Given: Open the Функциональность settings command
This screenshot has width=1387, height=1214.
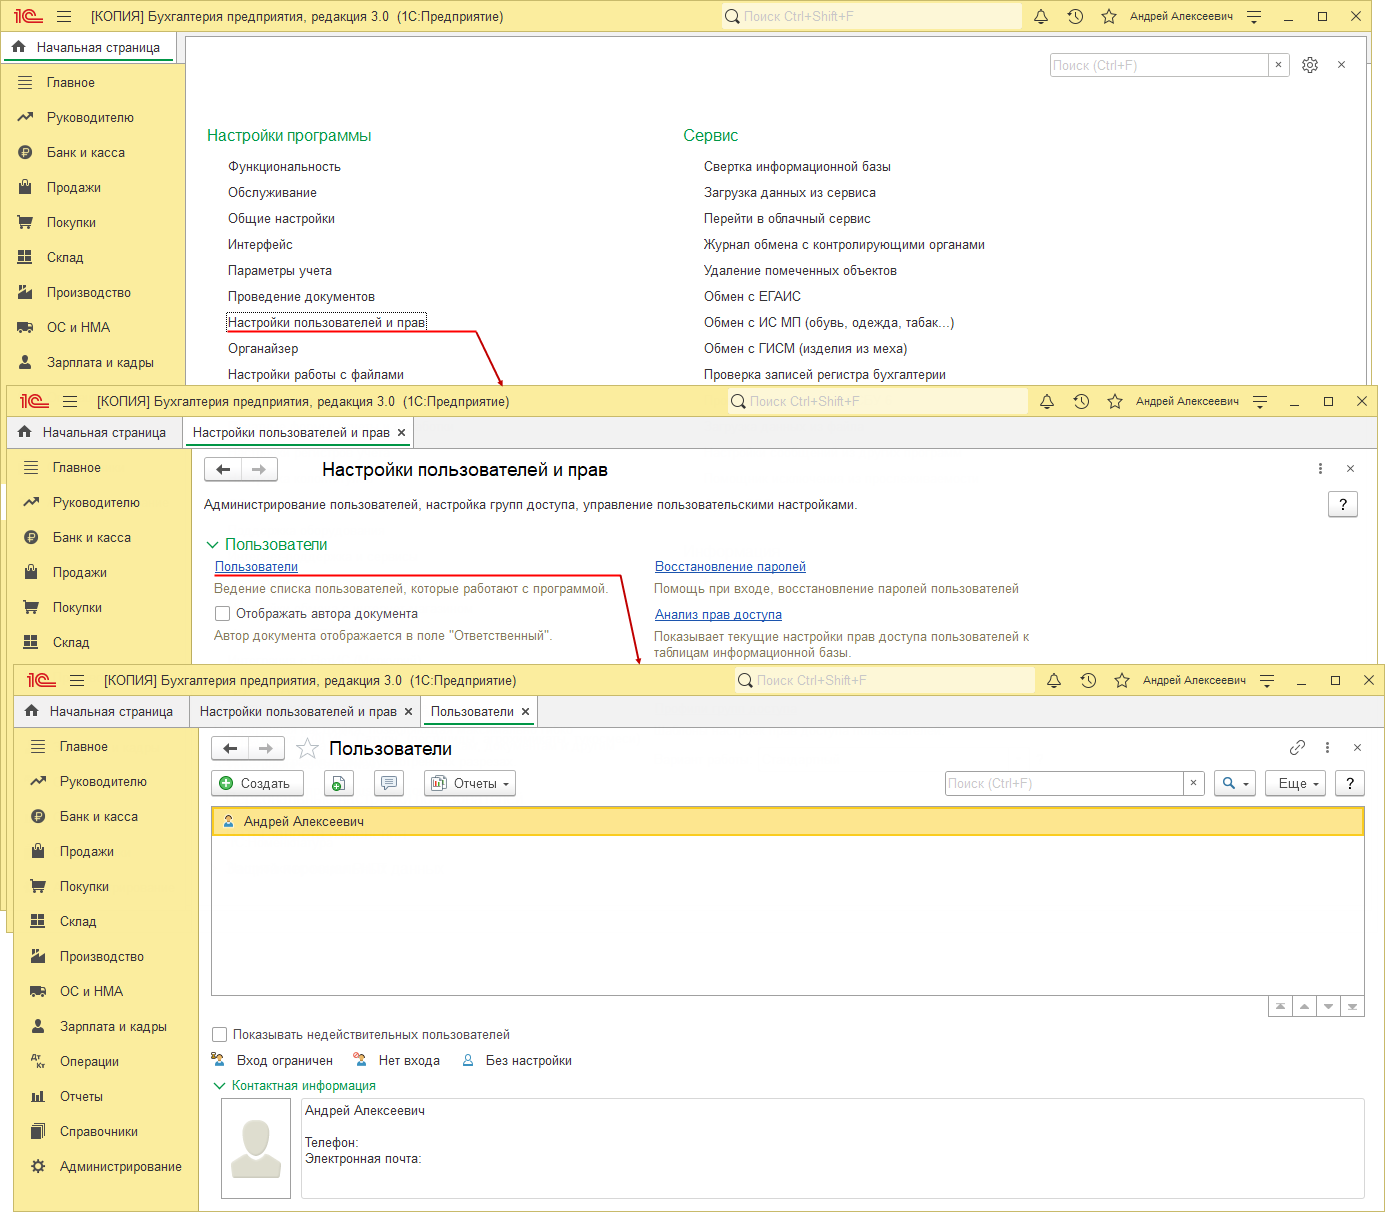Looking at the screenshot, I should coord(284,167).
